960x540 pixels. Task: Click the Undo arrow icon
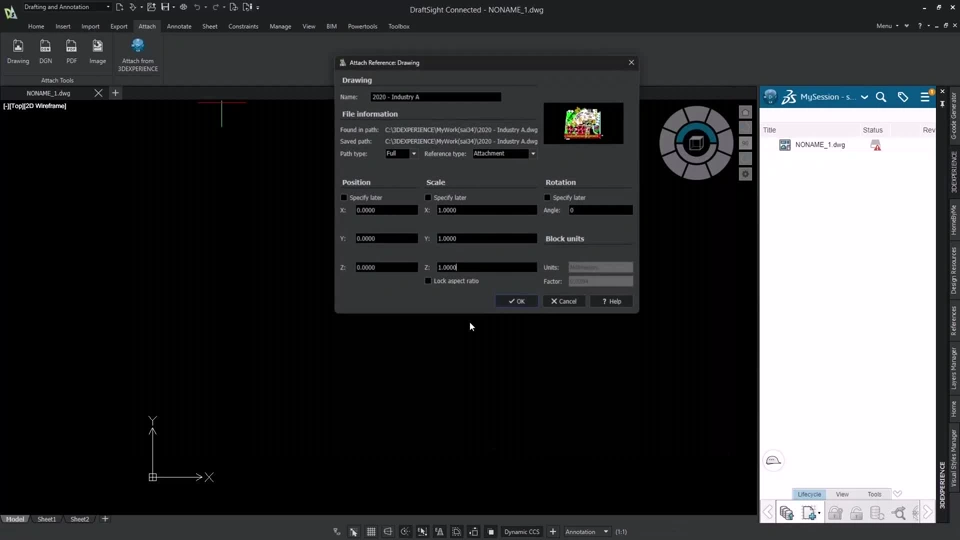[197, 7]
